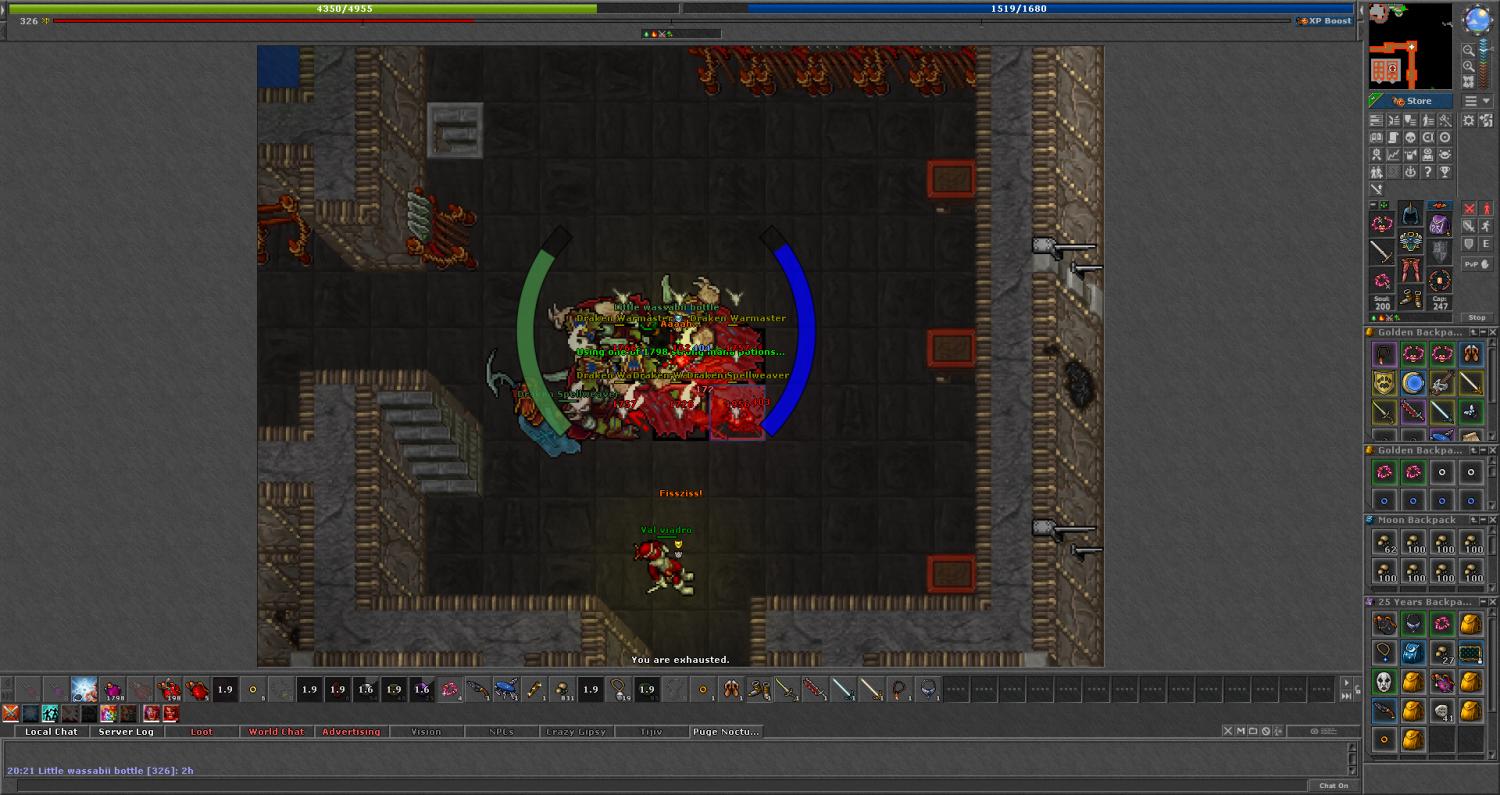Open the scroll quest log icon

(x=1393, y=138)
